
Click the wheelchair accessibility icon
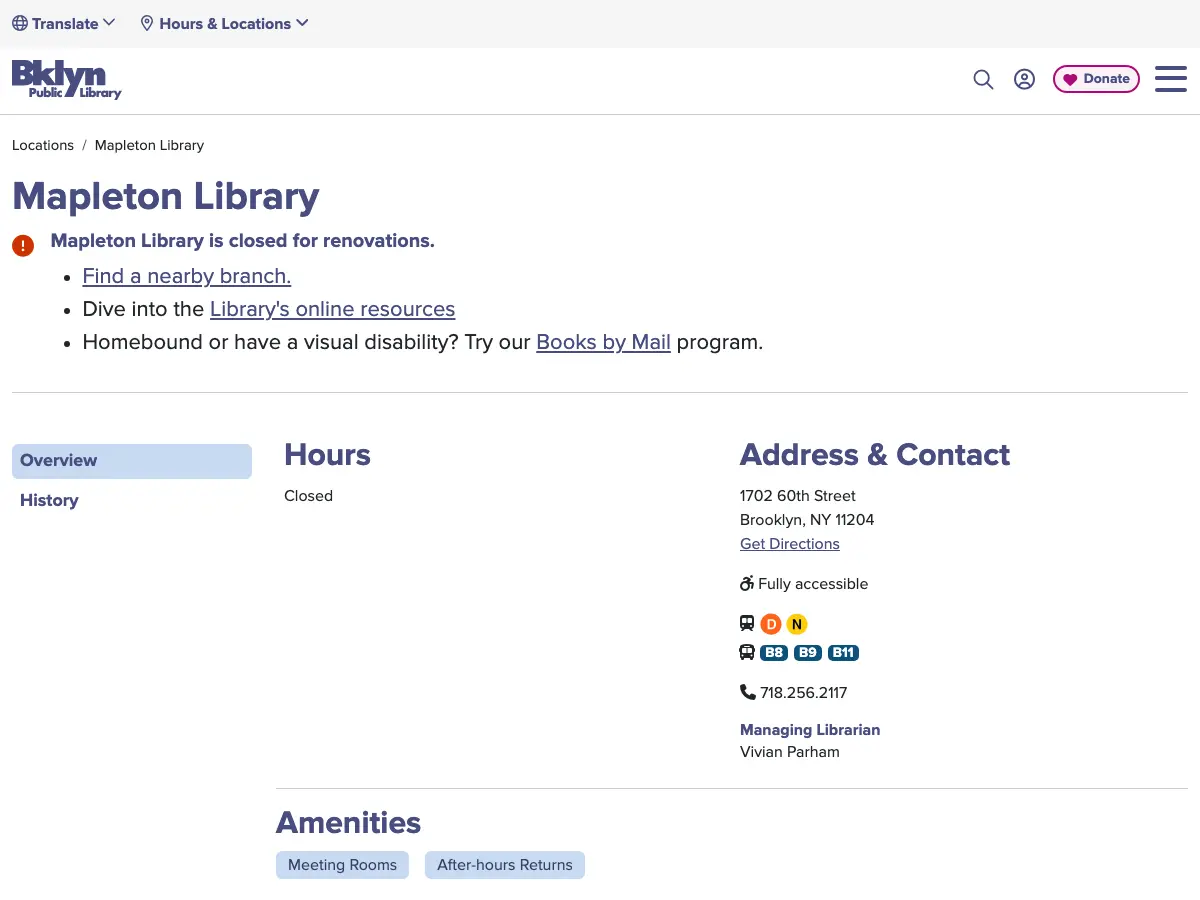tap(747, 583)
